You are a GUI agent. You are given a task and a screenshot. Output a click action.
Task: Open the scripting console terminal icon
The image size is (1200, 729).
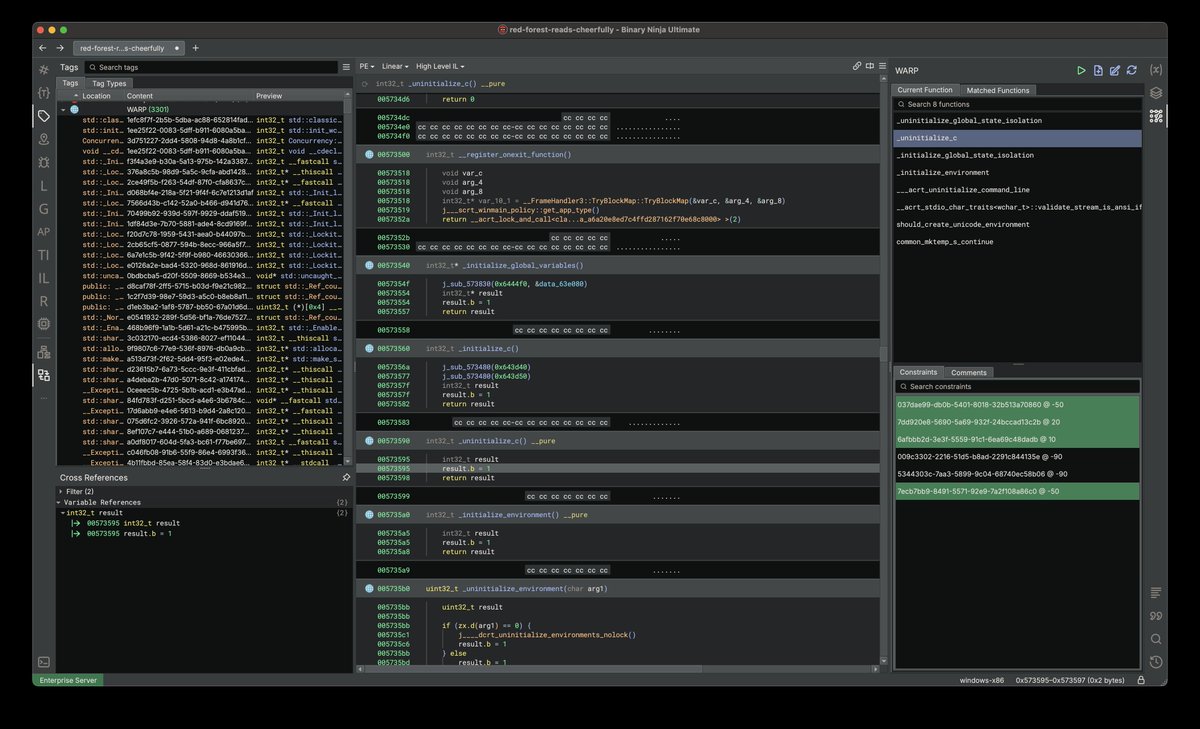pos(43,662)
